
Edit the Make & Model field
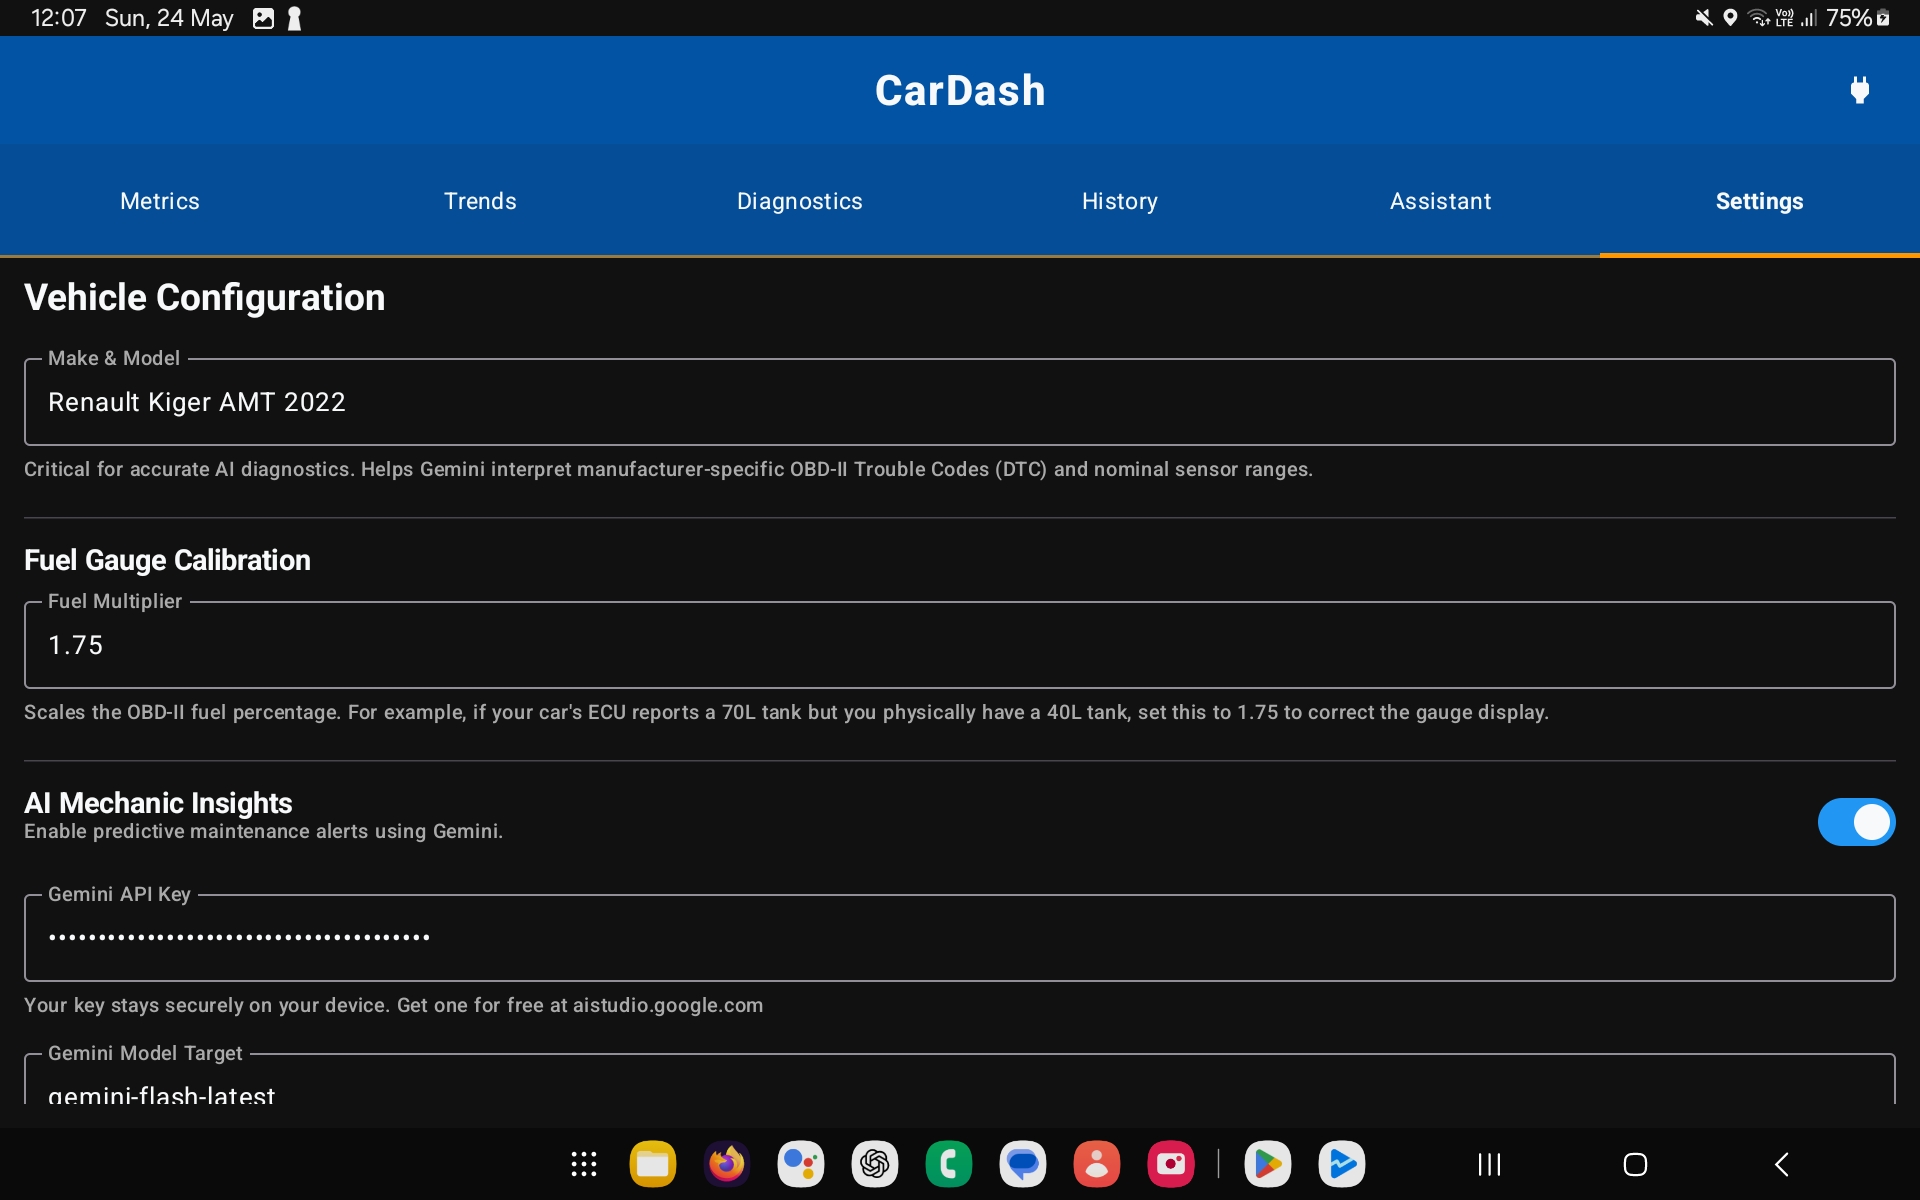960,402
